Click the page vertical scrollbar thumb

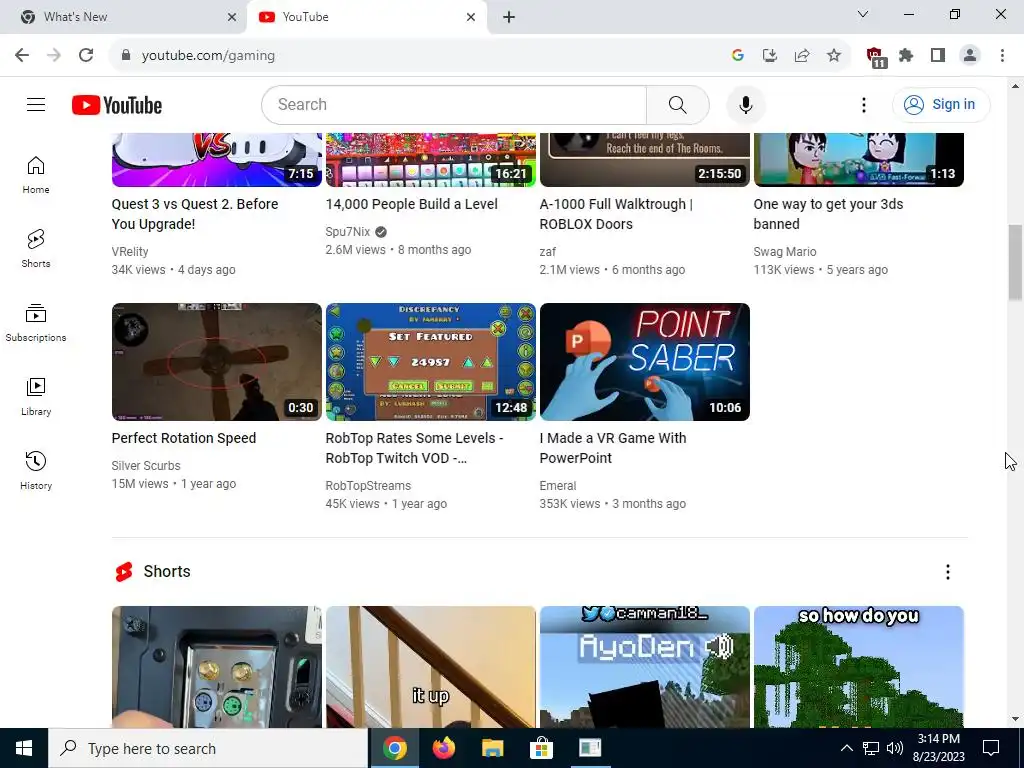coord(1015,262)
